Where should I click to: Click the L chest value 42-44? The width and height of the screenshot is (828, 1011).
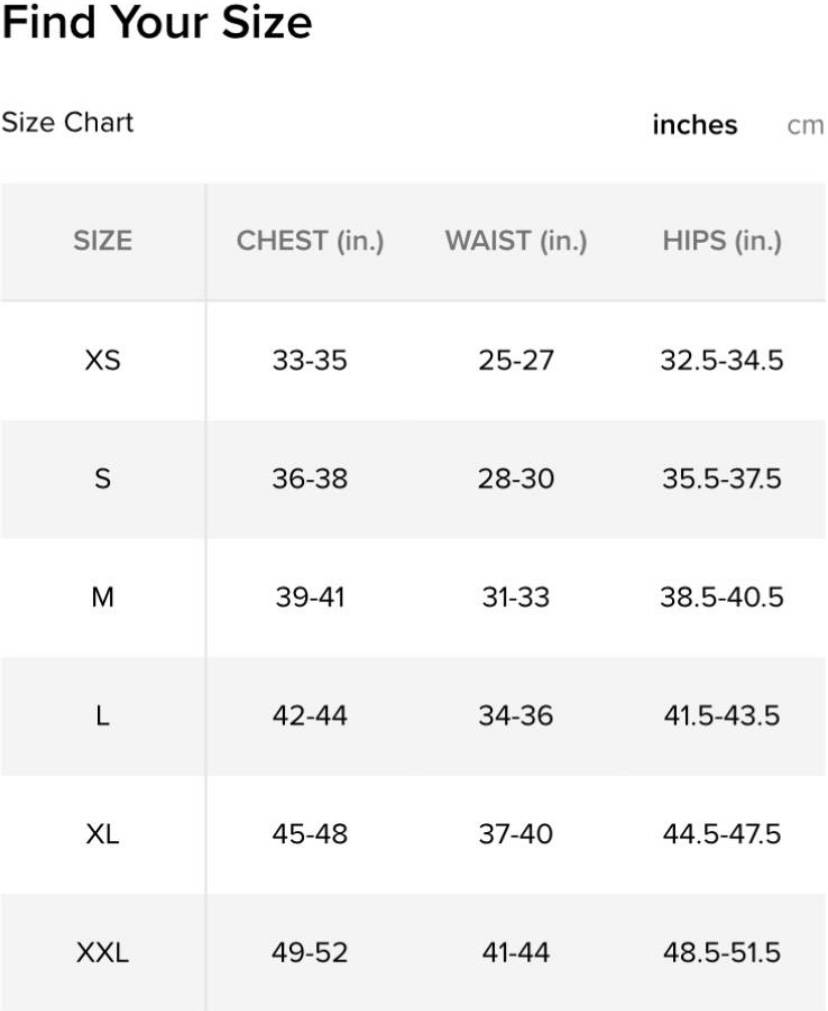(310, 716)
